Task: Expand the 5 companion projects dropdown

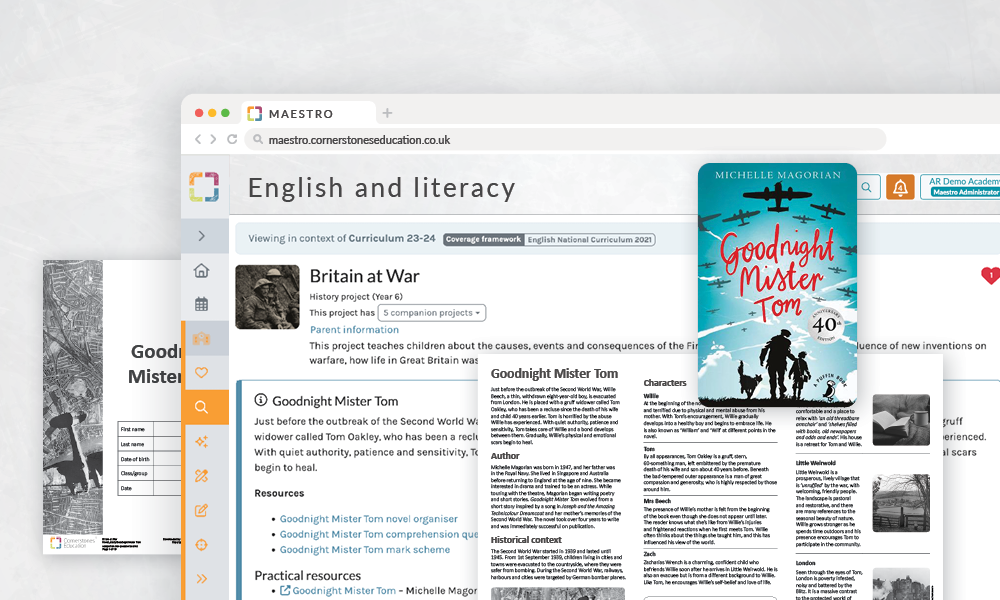Action: (432, 313)
